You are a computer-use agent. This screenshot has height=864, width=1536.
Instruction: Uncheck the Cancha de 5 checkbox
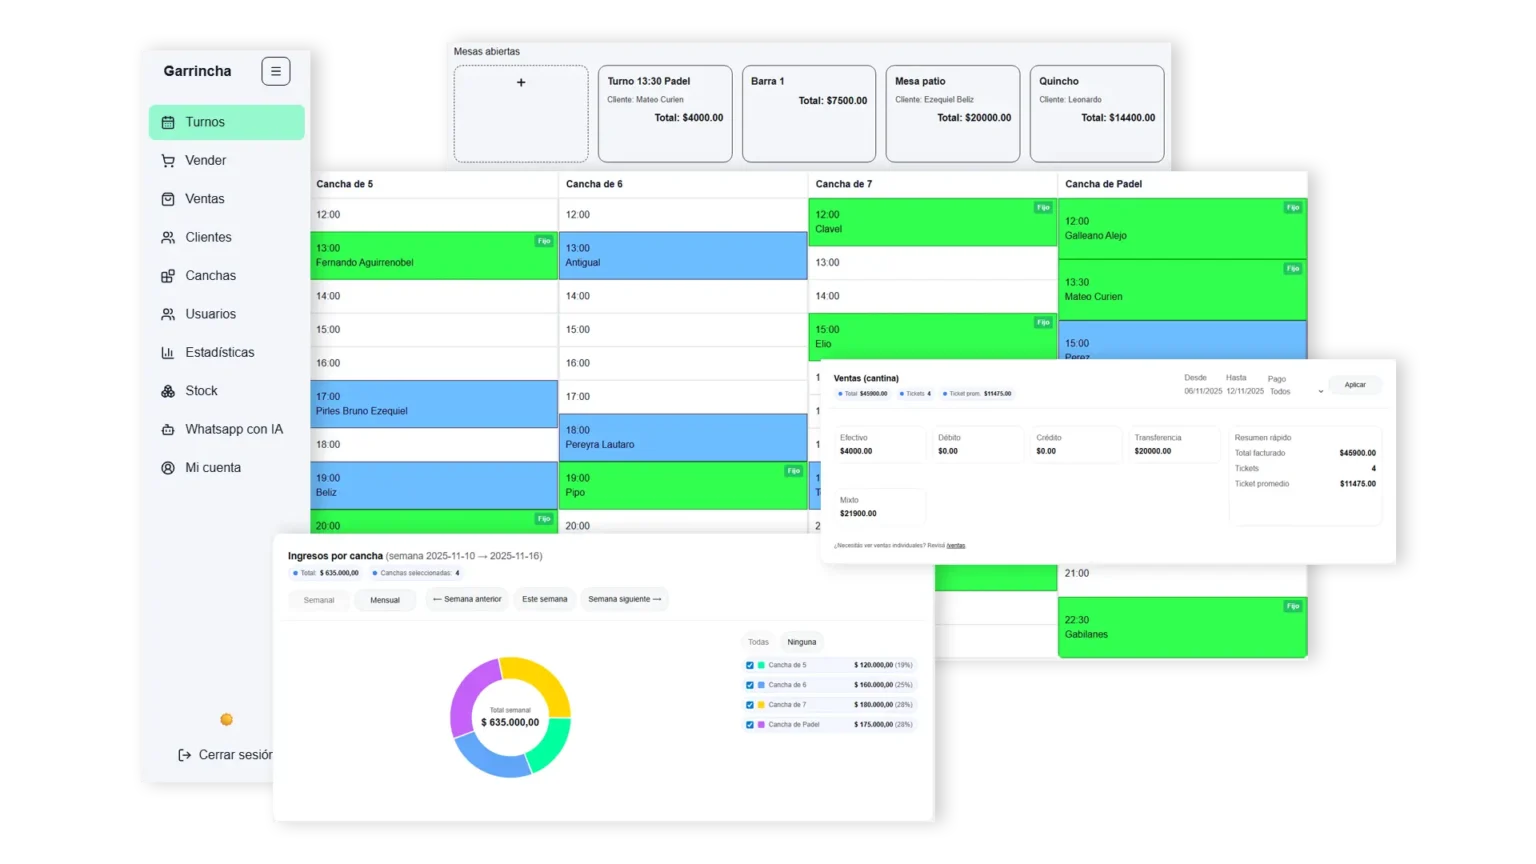point(750,665)
